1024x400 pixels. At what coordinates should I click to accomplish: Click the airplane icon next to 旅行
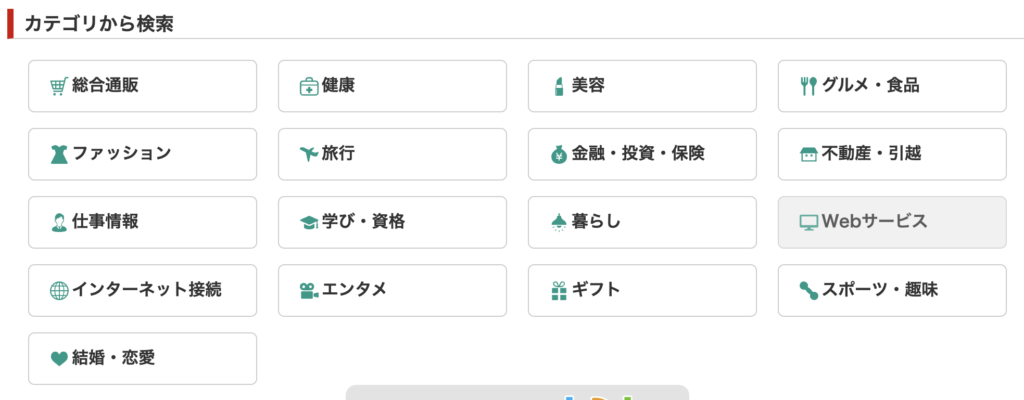(x=309, y=155)
